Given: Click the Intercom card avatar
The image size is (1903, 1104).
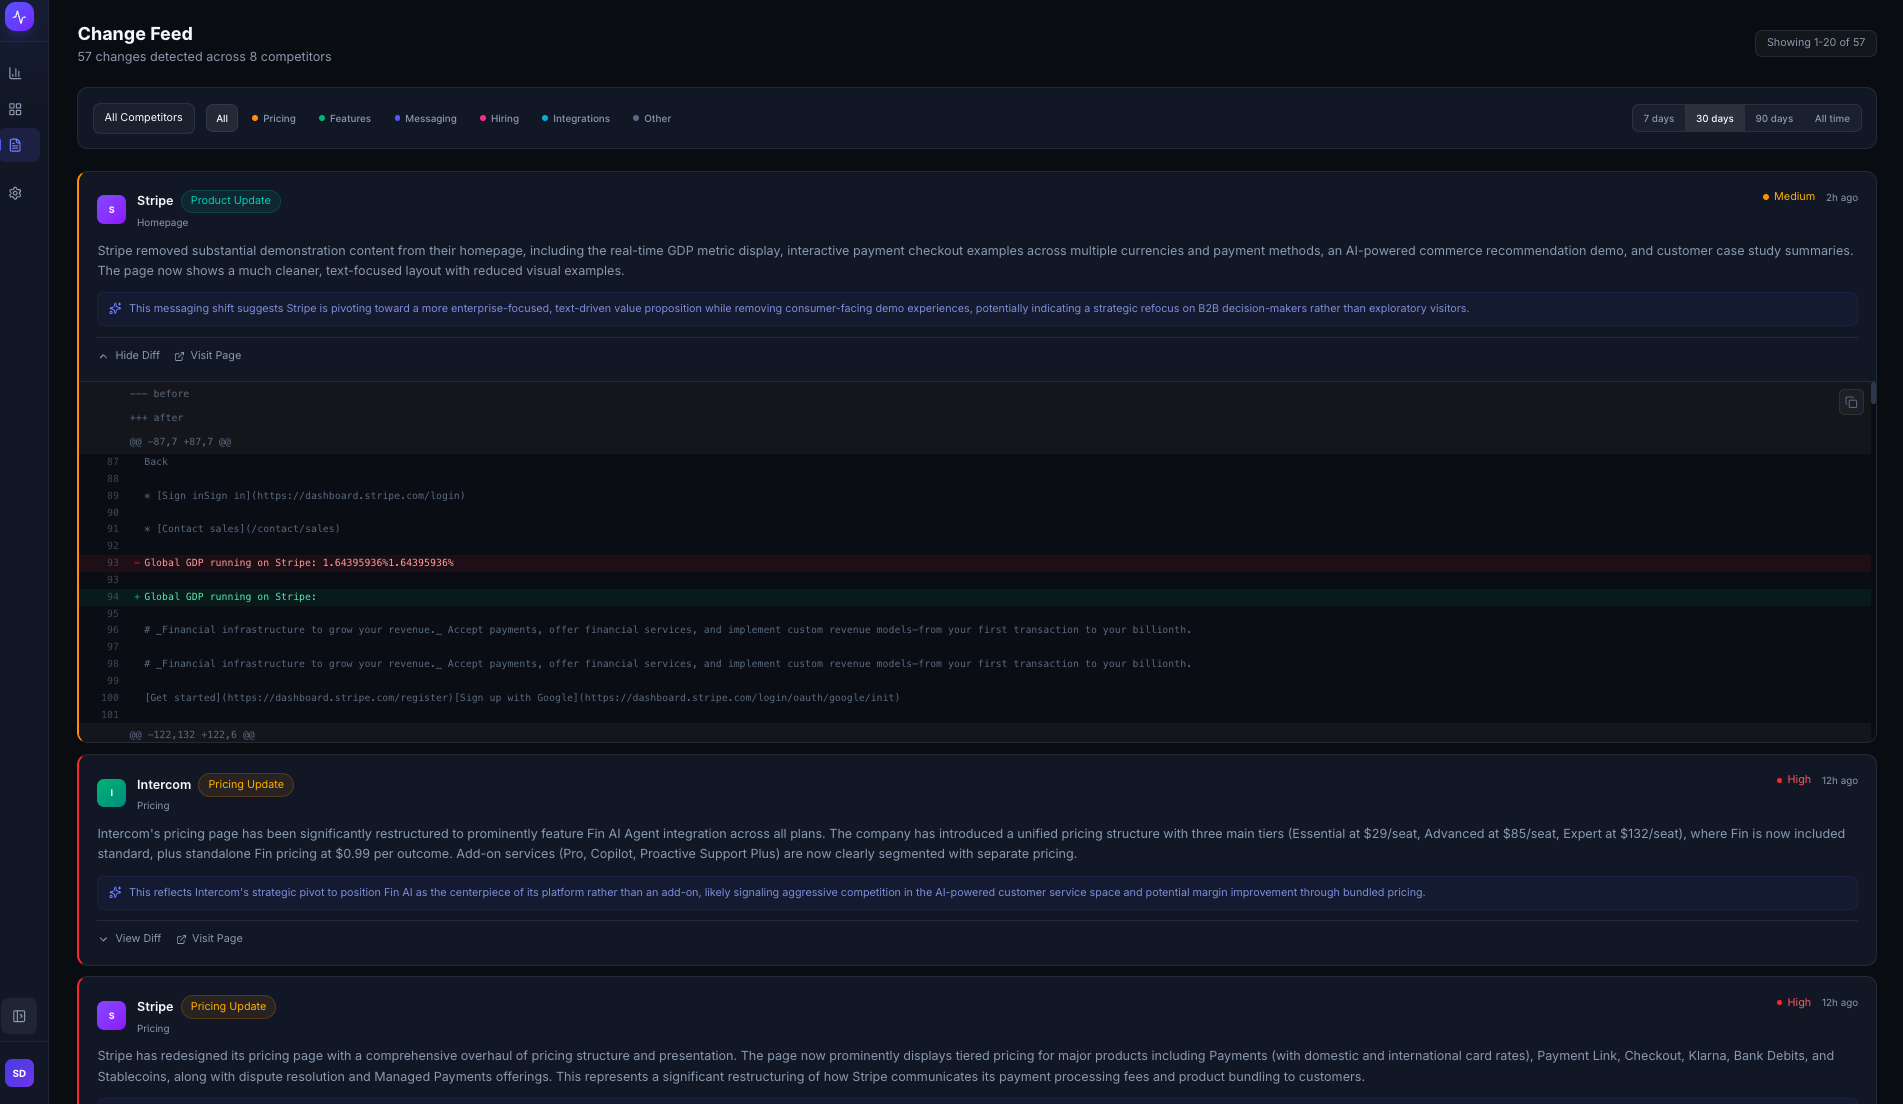Looking at the screenshot, I should click(x=111, y=793).
